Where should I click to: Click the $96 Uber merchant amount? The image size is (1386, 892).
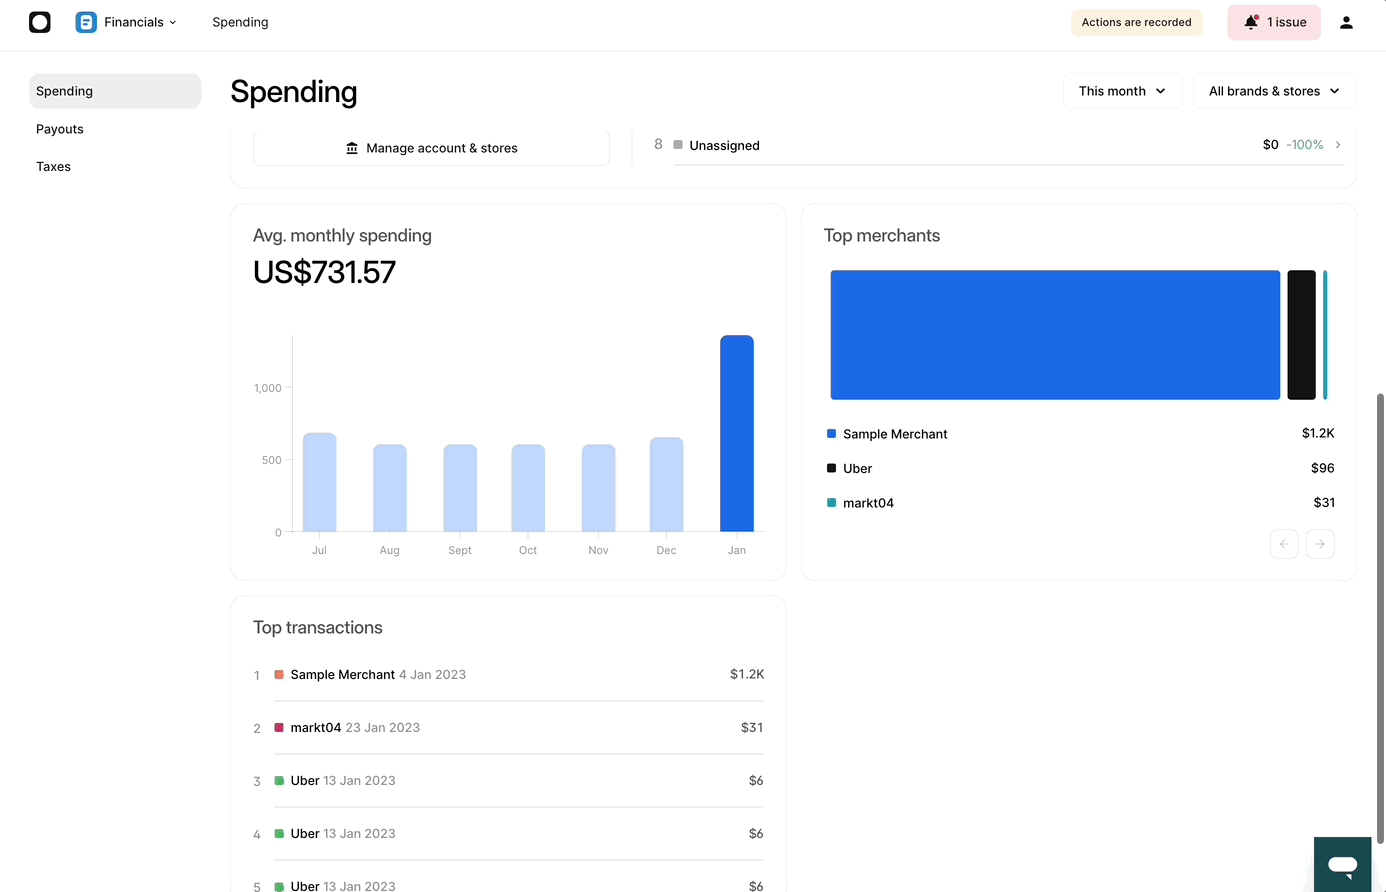coord(1322,468)
